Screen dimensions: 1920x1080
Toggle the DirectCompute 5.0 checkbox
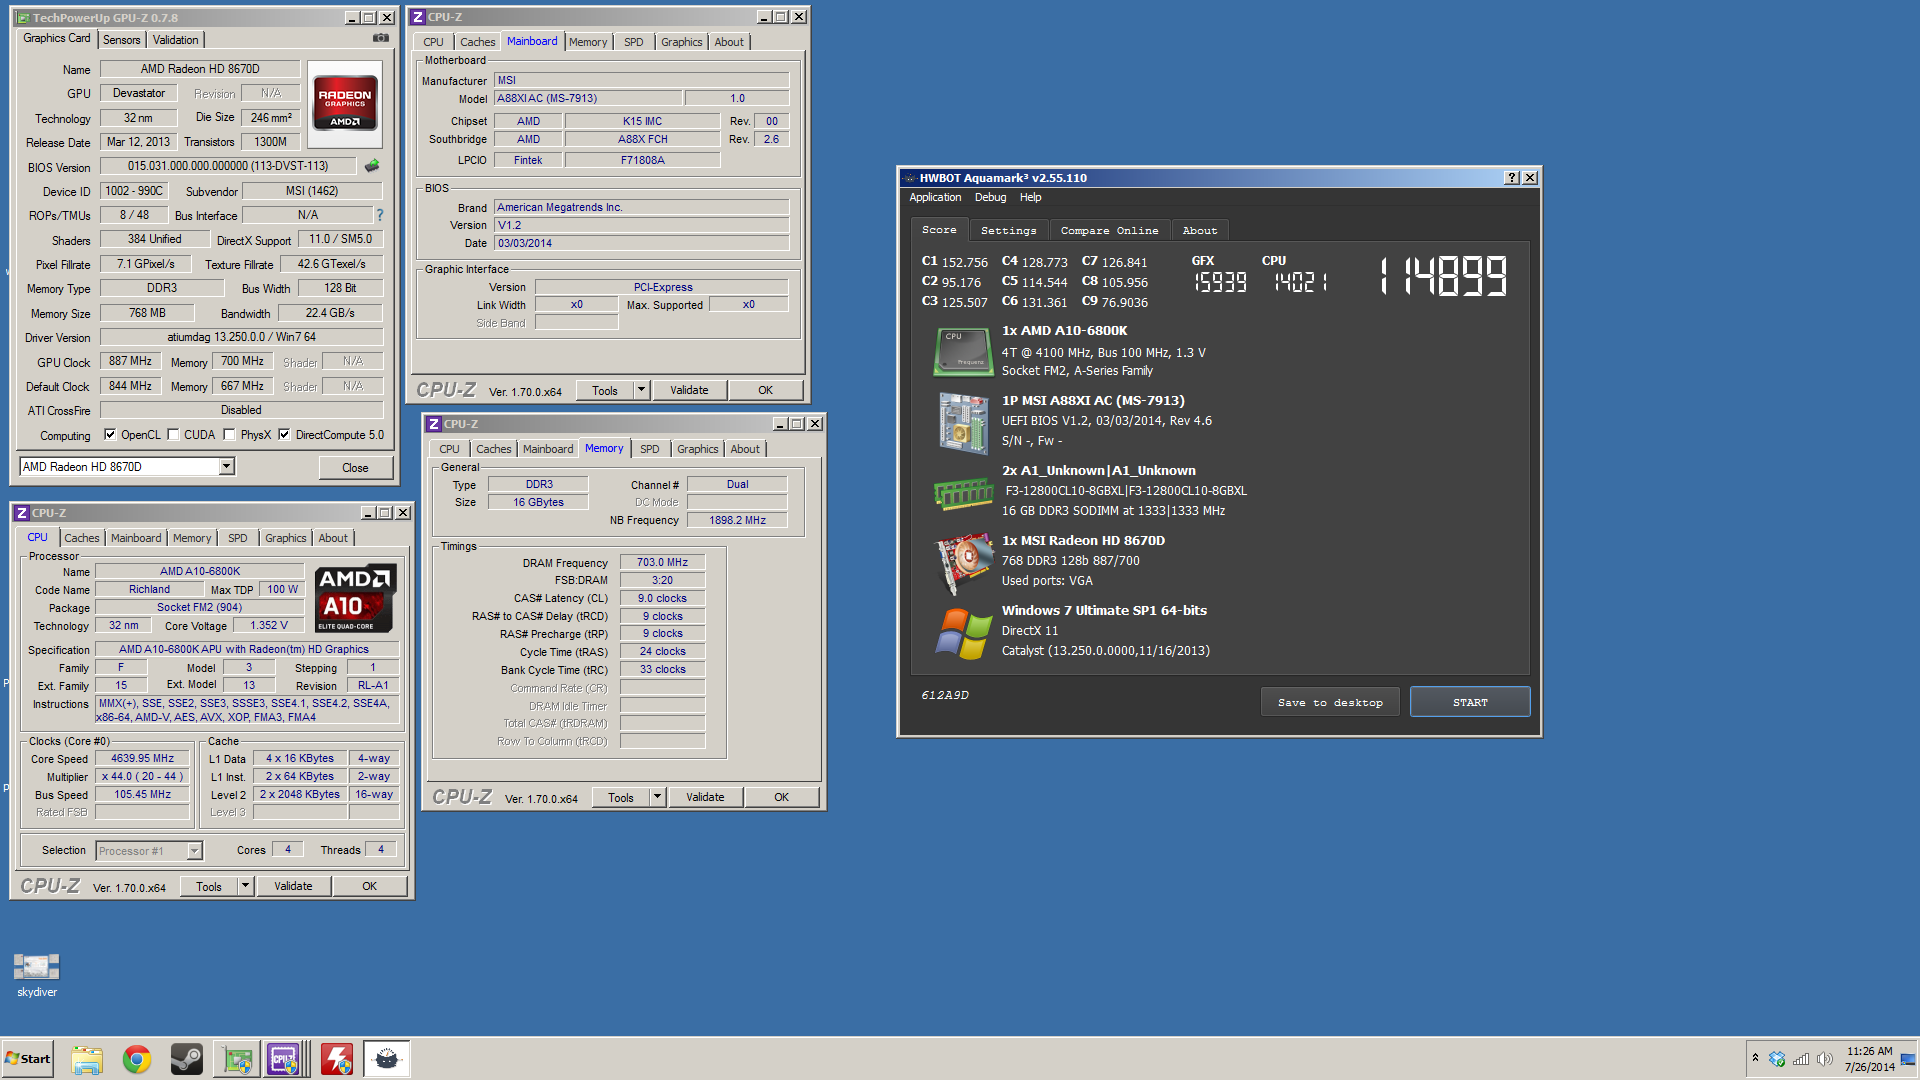pos(284,435)
